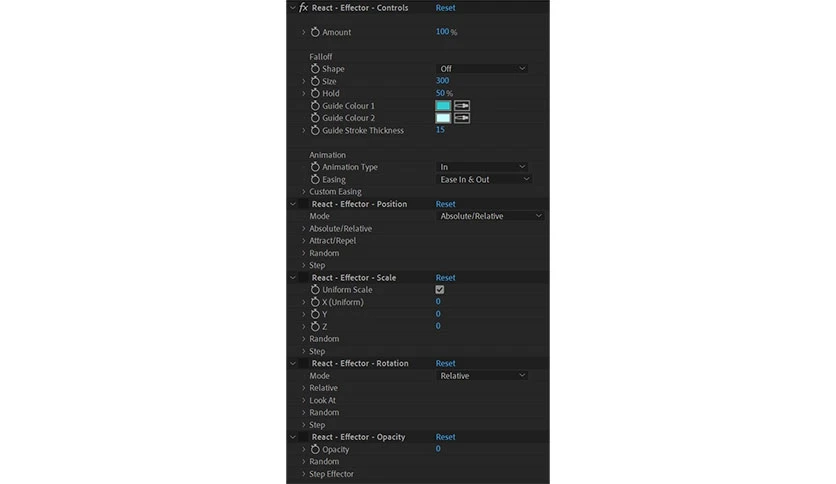
Task: Expand the Relative rotation group
Action: [x=304, y=388]
